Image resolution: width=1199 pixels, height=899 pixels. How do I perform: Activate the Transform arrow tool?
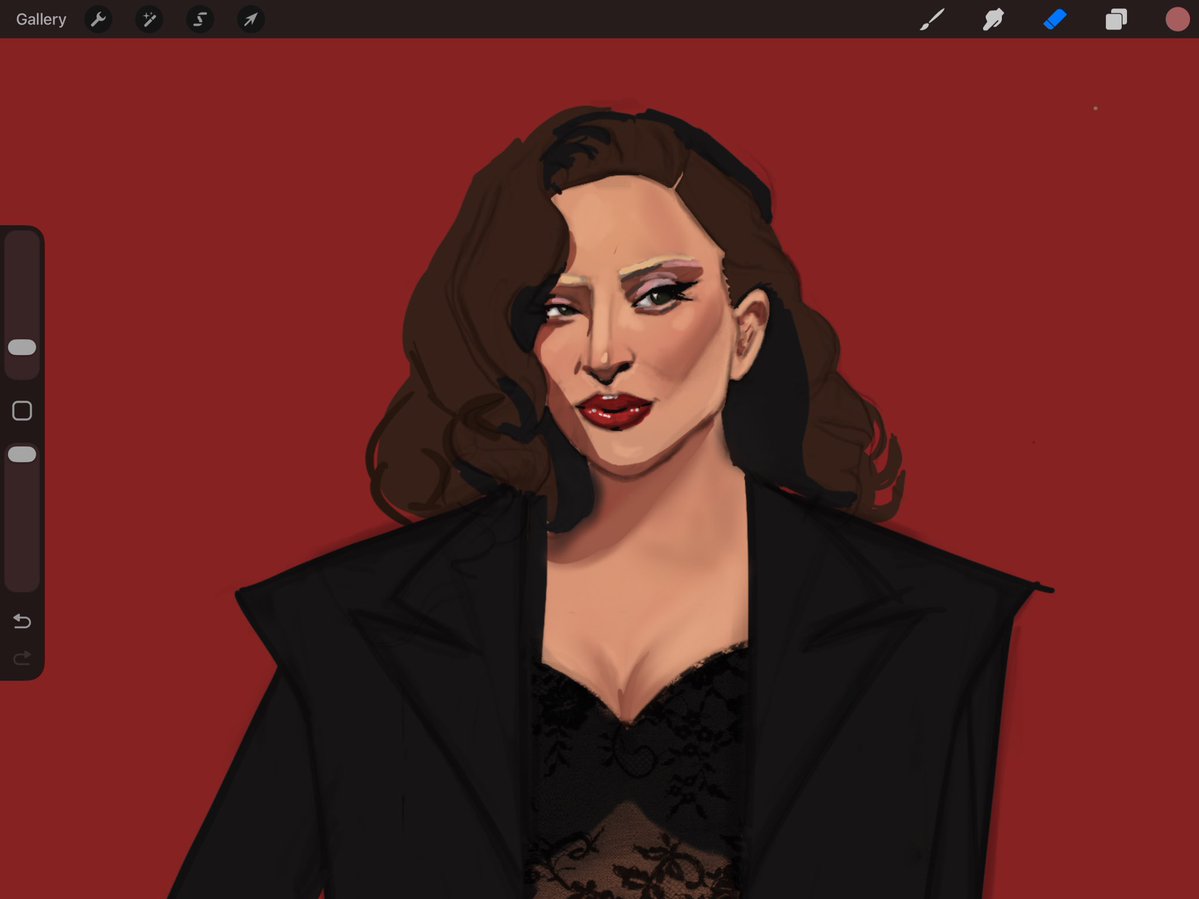pos(251,19)
